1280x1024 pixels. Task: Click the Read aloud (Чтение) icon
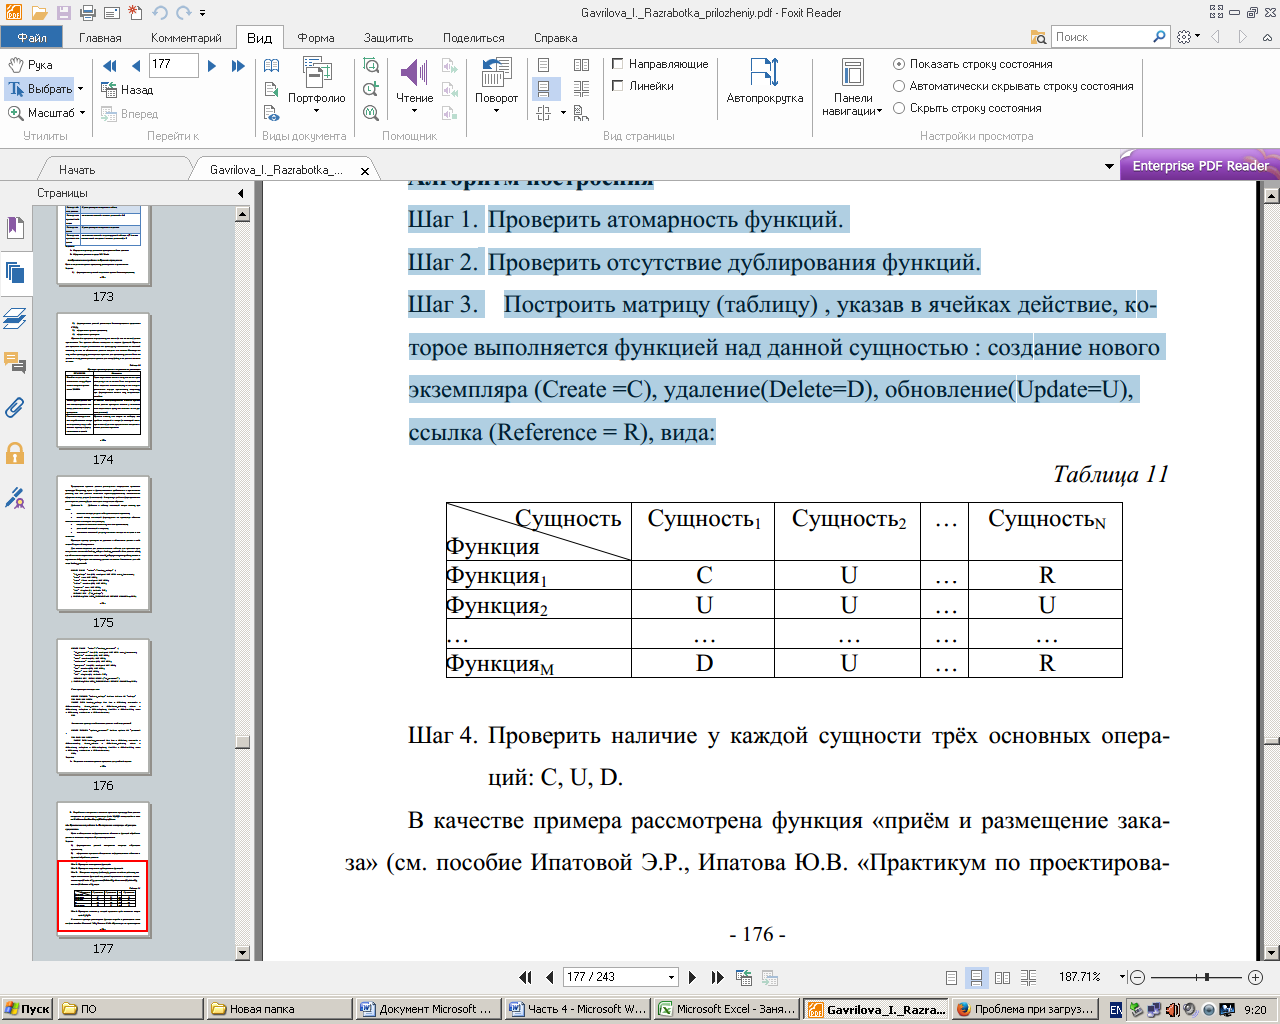[x=414, y=74]
